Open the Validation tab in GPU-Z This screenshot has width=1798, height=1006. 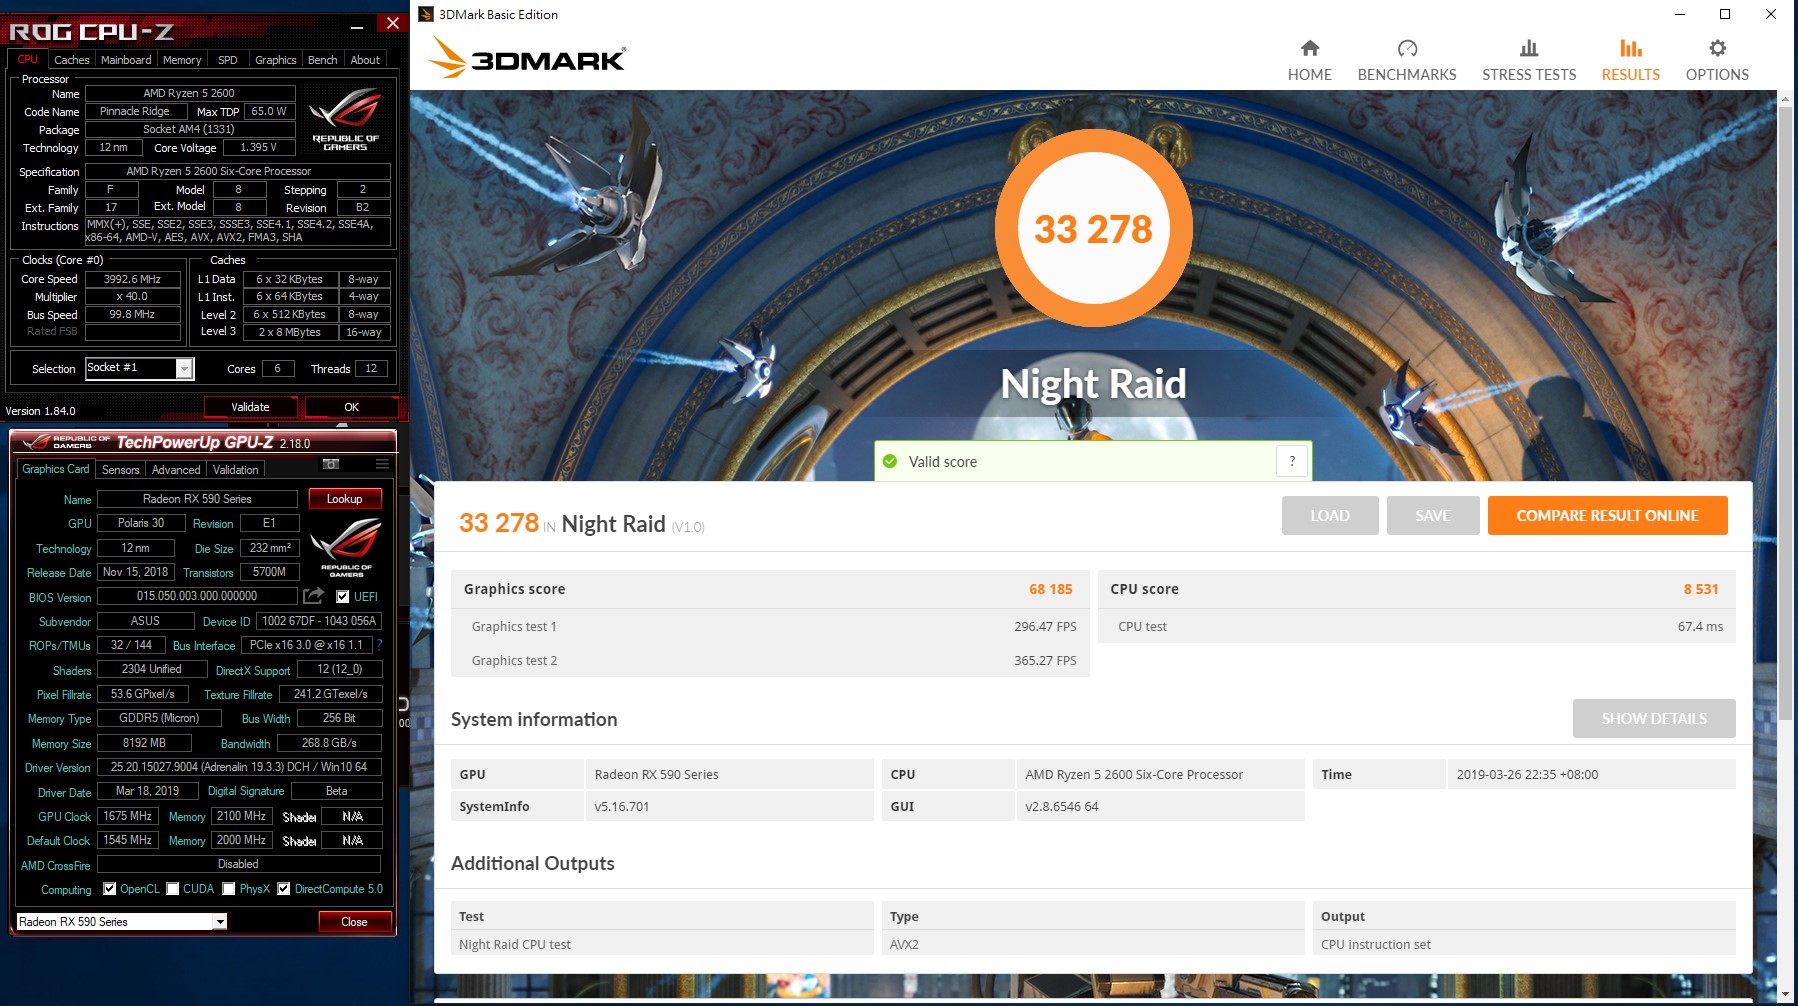coord(236,469)
